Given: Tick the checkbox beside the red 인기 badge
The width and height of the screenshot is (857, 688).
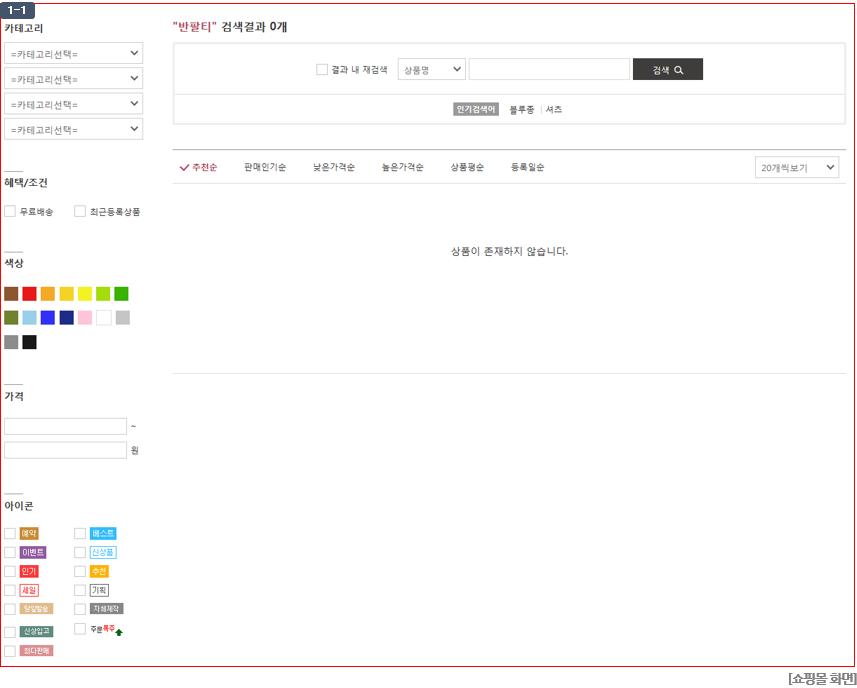Looking at the screenshot, I should pos(10,572).
